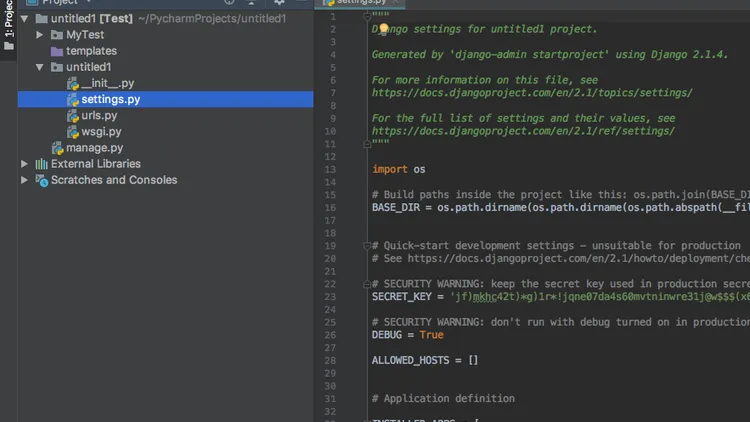Viewport: 750px width, 422px height.
Task: Click the project root folder icon
Action: coord(42,19)
